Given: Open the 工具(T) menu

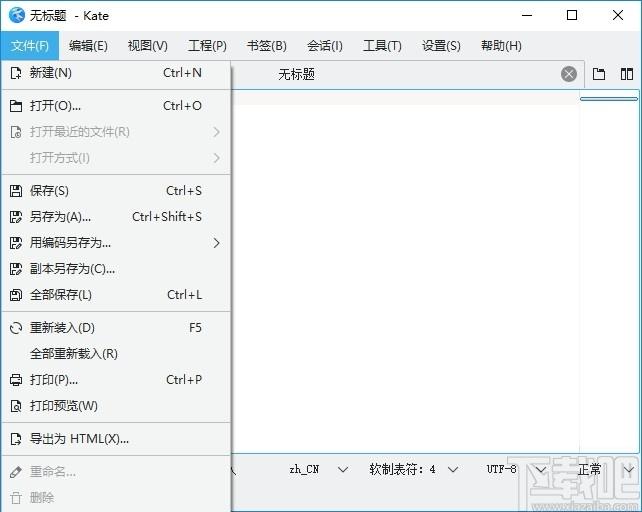Looking at the screenshot, I should point(382,45).
